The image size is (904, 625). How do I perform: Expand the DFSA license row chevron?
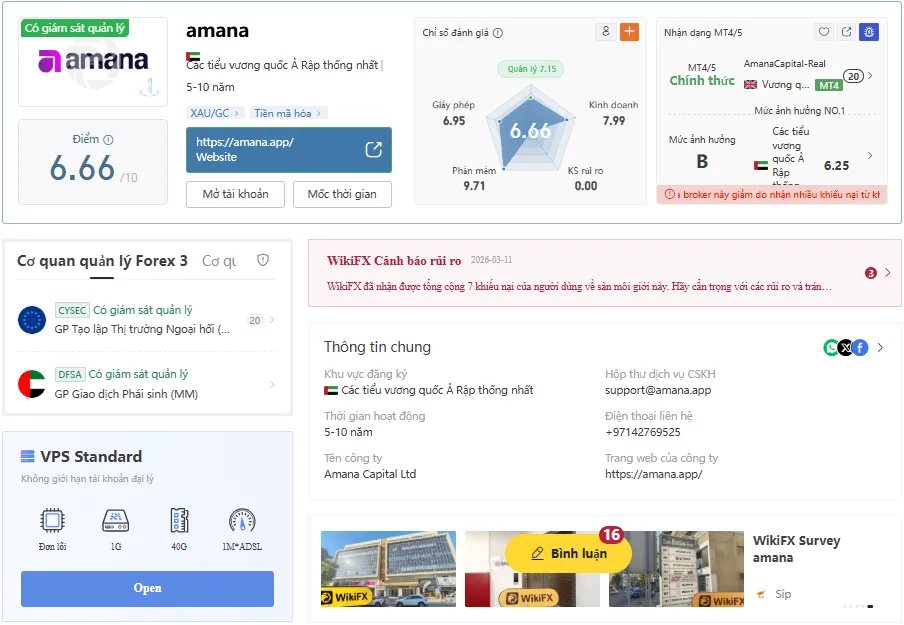[272, 384]
